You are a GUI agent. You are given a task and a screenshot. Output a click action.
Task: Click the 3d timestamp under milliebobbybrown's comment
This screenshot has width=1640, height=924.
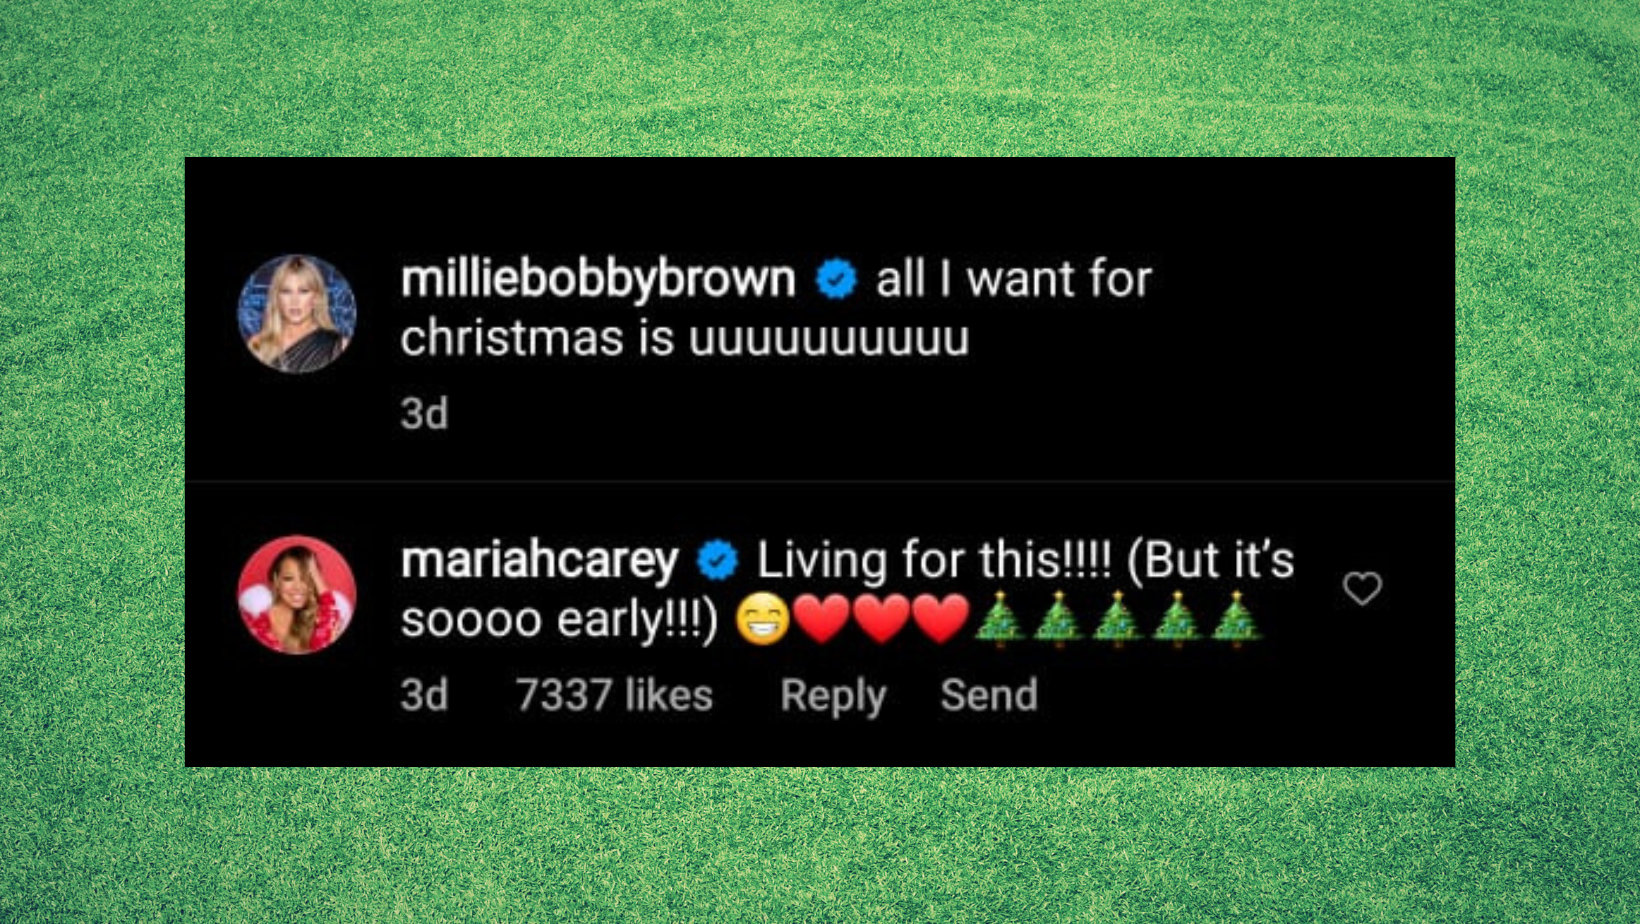click(x=424, y=414)
